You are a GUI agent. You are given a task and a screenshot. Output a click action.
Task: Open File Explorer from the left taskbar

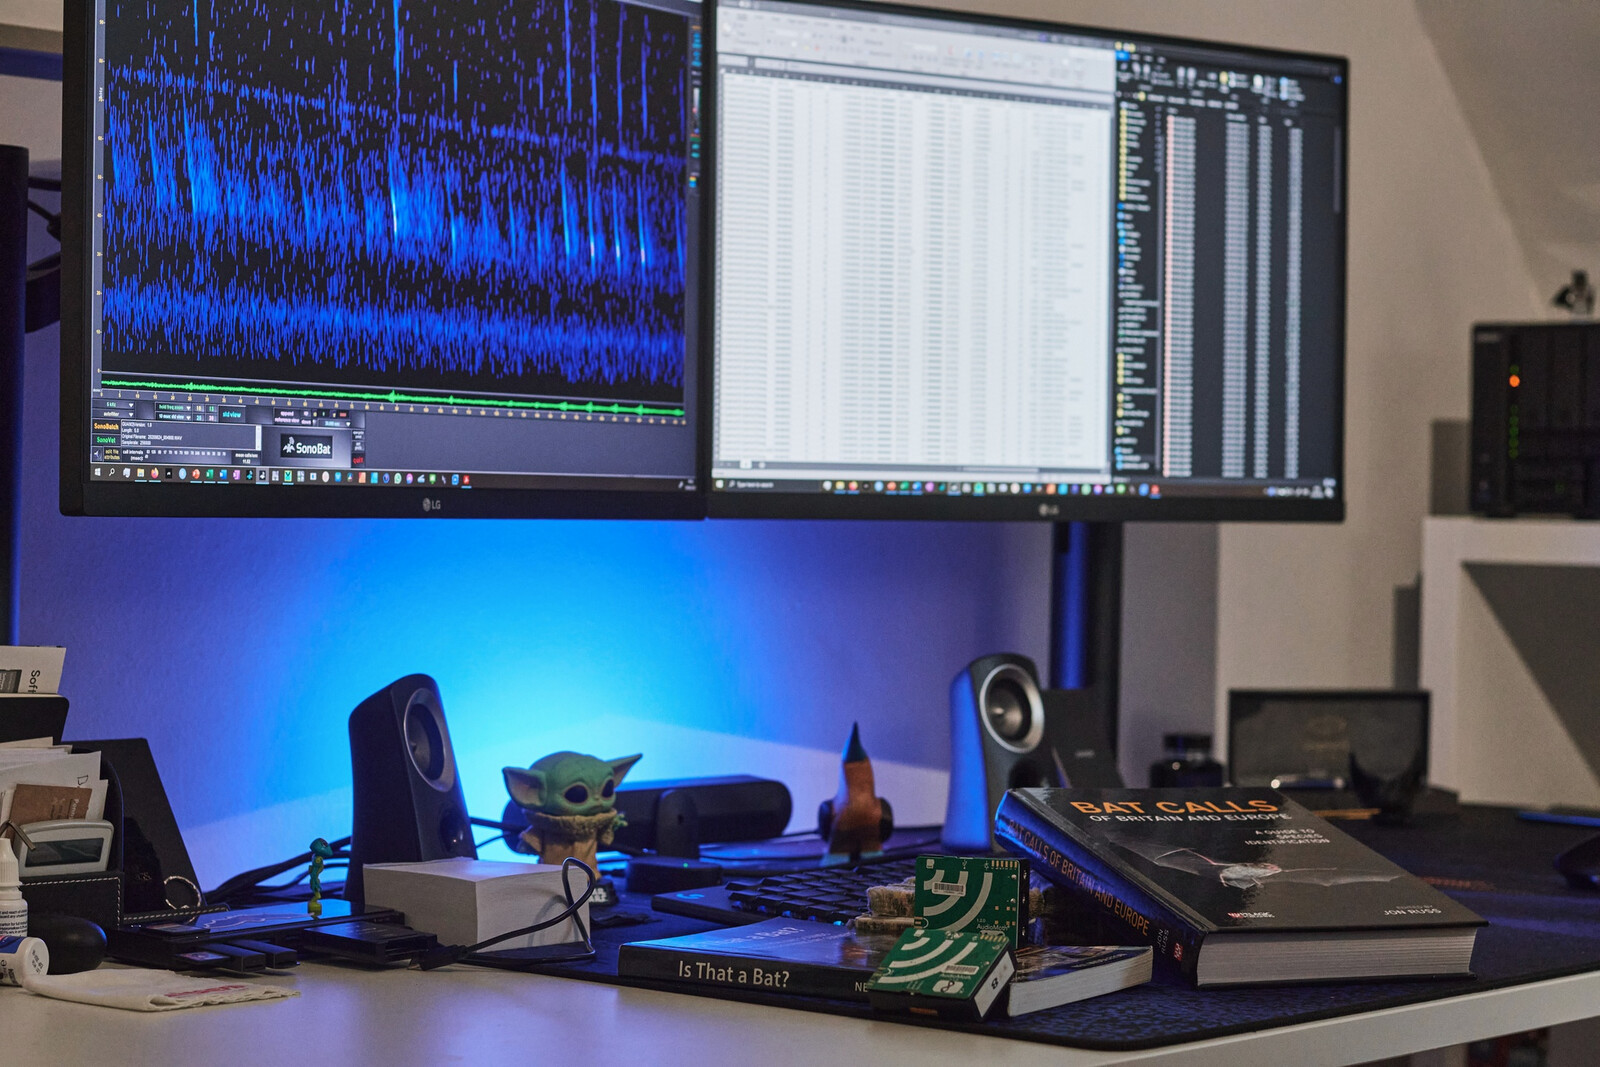pos(140,473)
